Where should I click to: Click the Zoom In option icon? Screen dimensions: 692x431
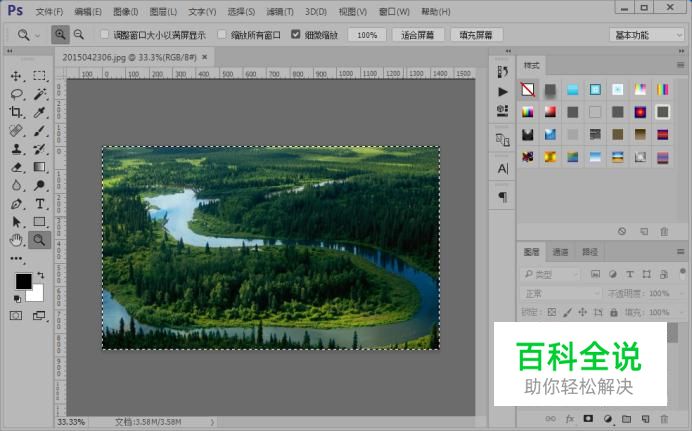[60, 34]
